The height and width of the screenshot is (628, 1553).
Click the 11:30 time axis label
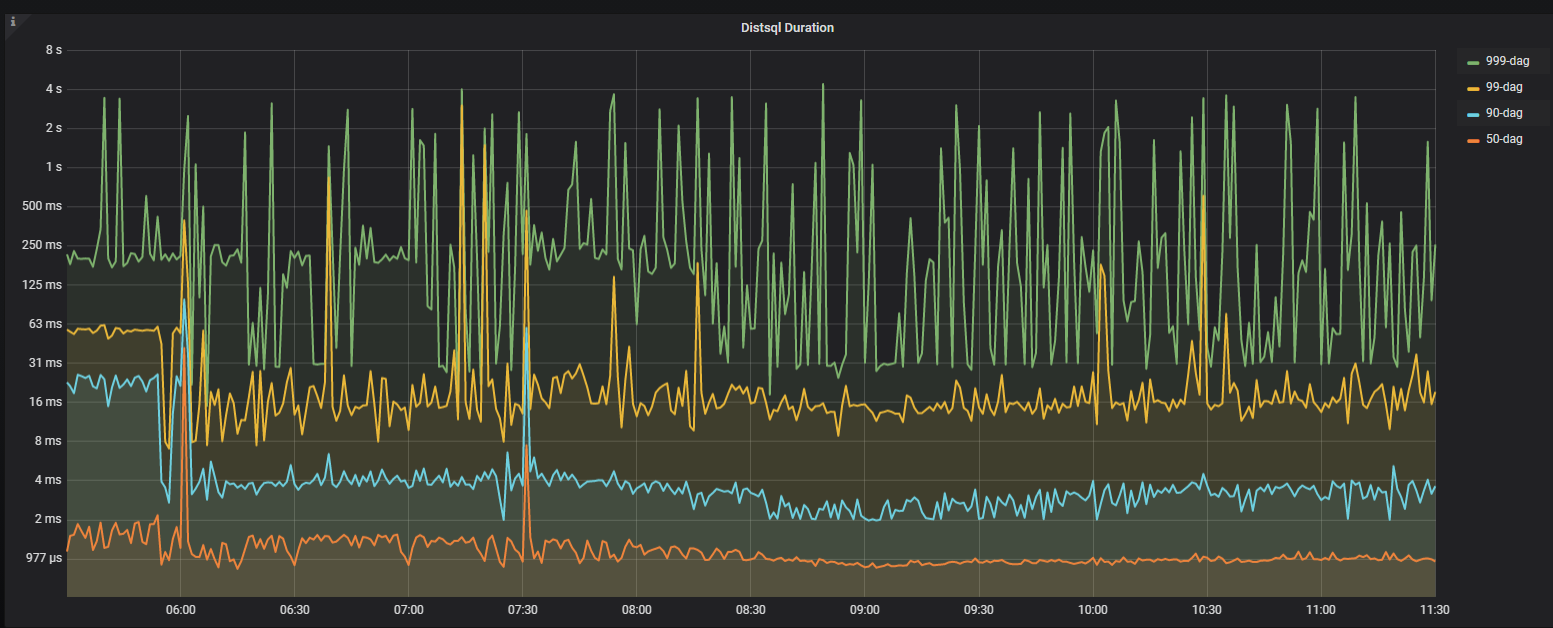(1434, 609)
